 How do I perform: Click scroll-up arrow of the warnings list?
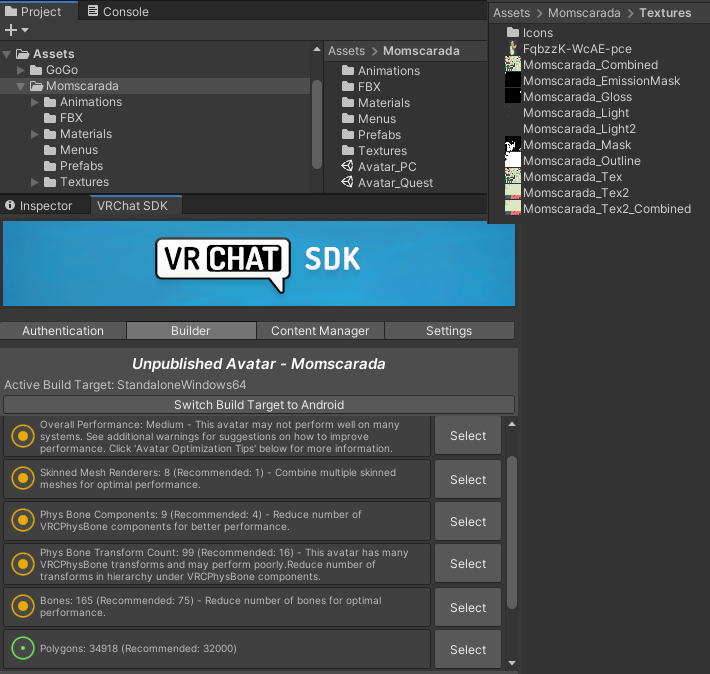512,424
